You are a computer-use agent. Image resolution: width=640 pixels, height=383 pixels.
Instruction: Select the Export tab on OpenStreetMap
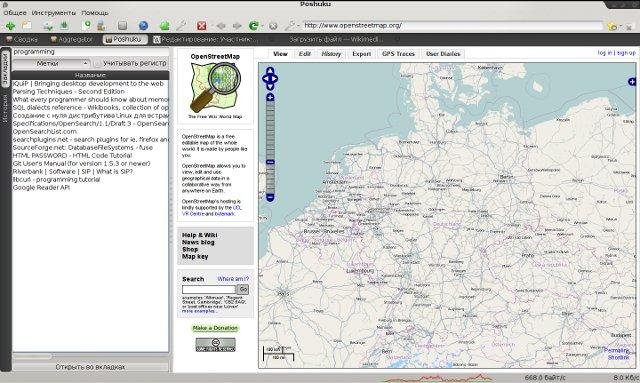(x=362, y=54)
